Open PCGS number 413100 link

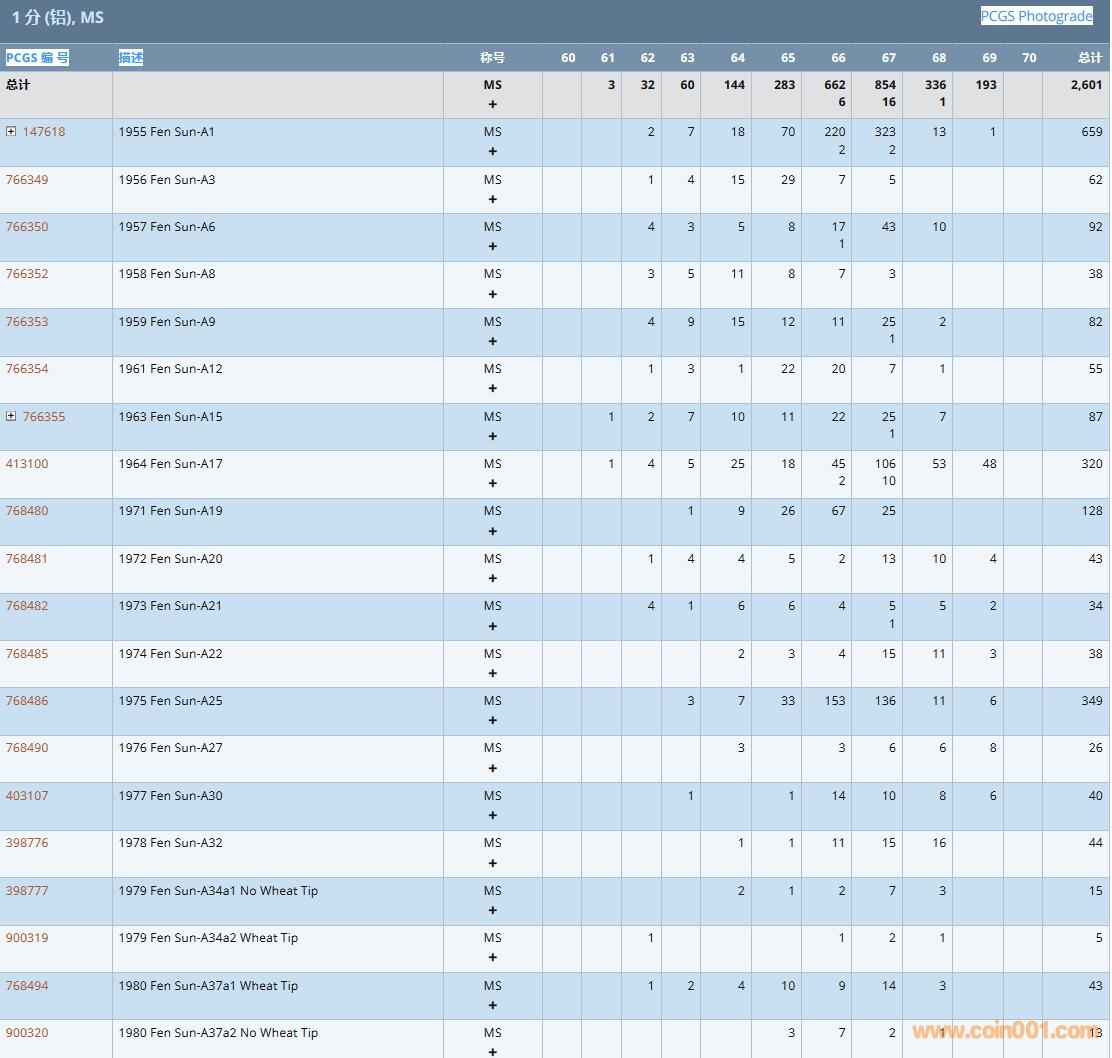pyautogui.click(x=27, y=464)
